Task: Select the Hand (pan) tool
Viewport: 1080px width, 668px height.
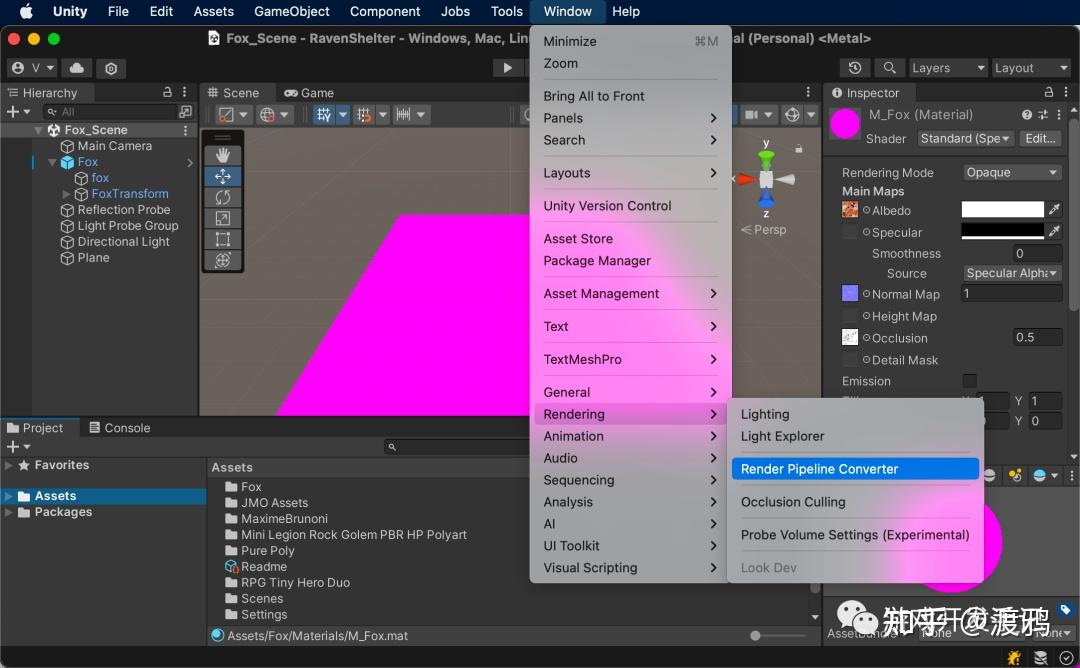Action: (223, 155)
